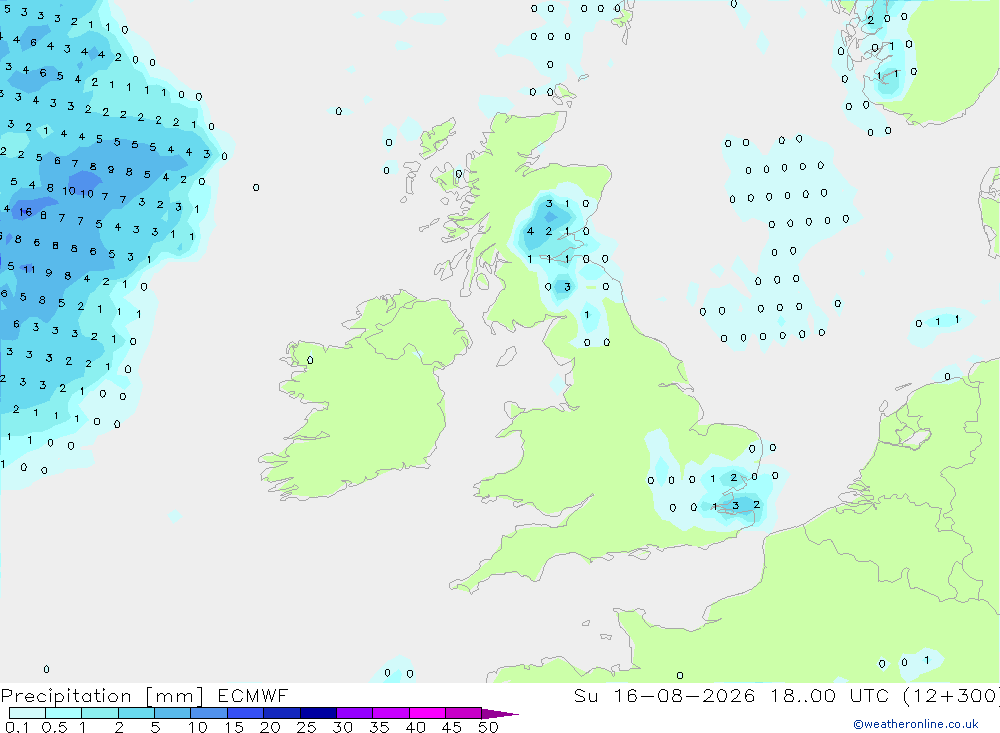Select the 35–40 mm legend color segment
This screenshot has height=733, width=1000.
pyautogui.click(x=391, y=713)
